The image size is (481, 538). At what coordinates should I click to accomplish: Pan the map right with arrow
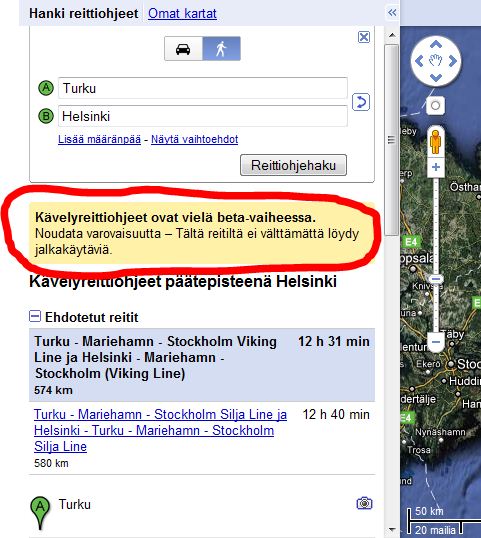[453, 61]
